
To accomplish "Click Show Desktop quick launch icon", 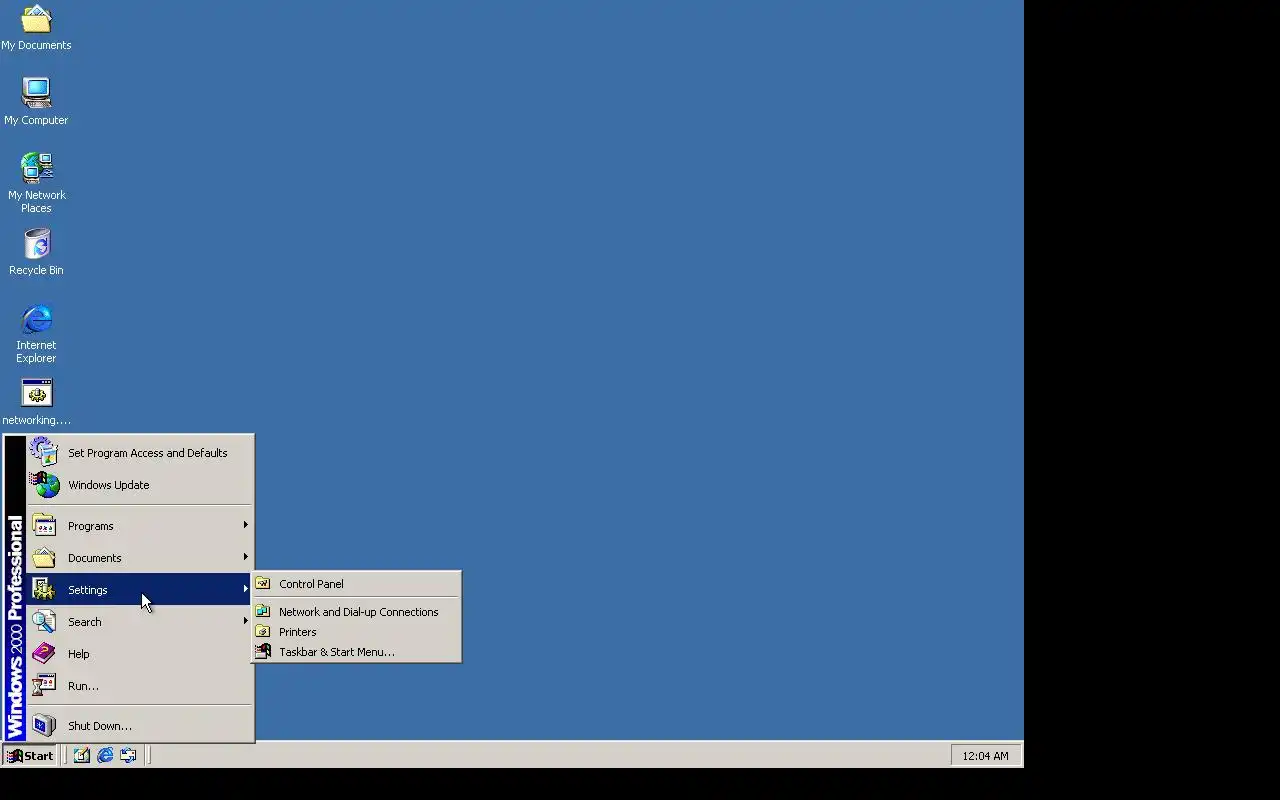I will tap(81, 755).
